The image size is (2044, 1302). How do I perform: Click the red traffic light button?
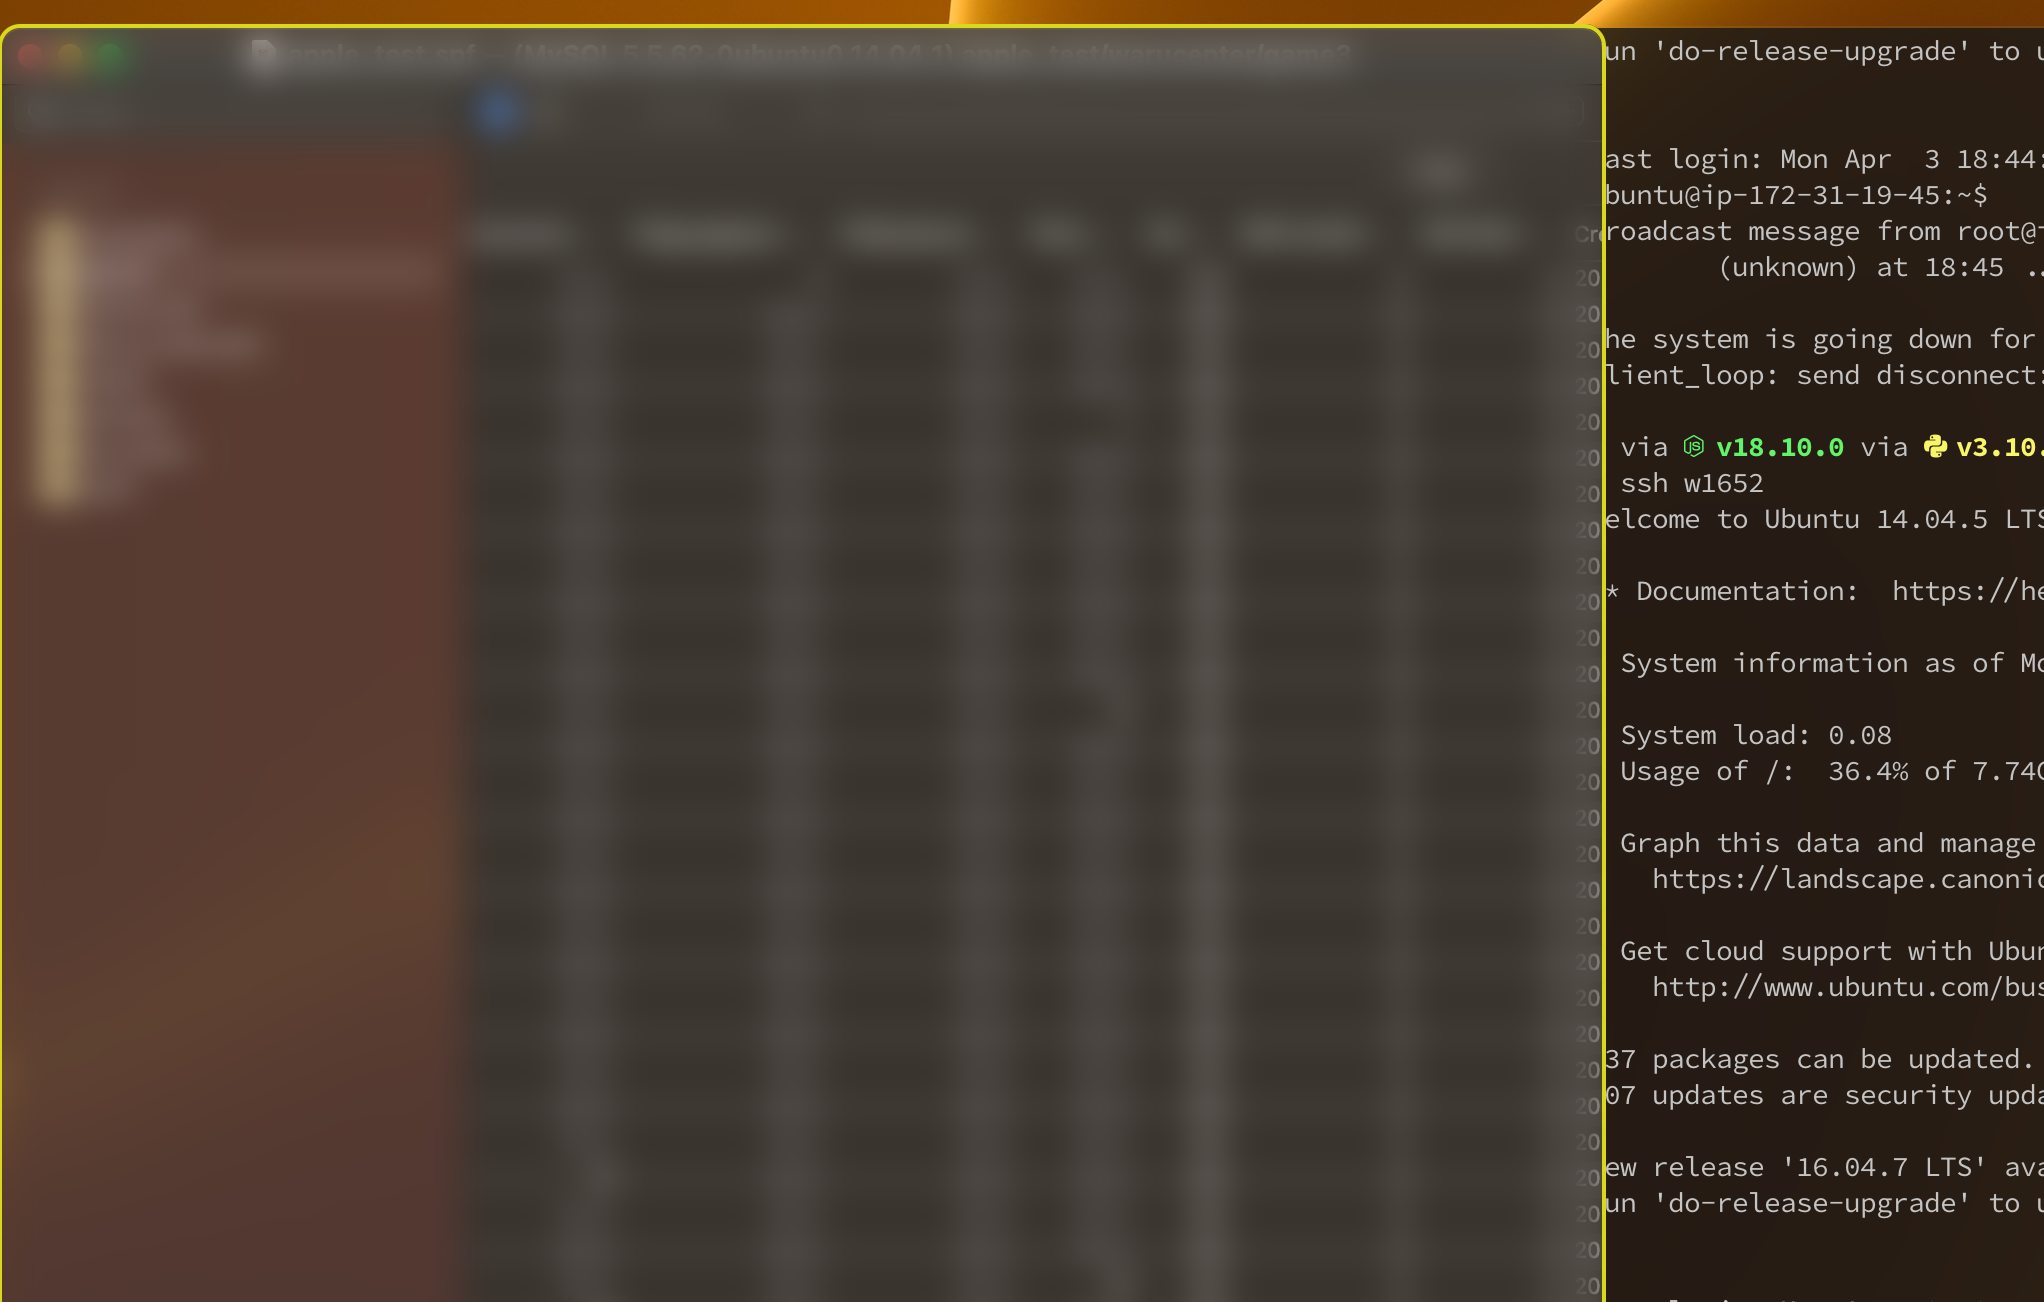[x=30, y=55]
